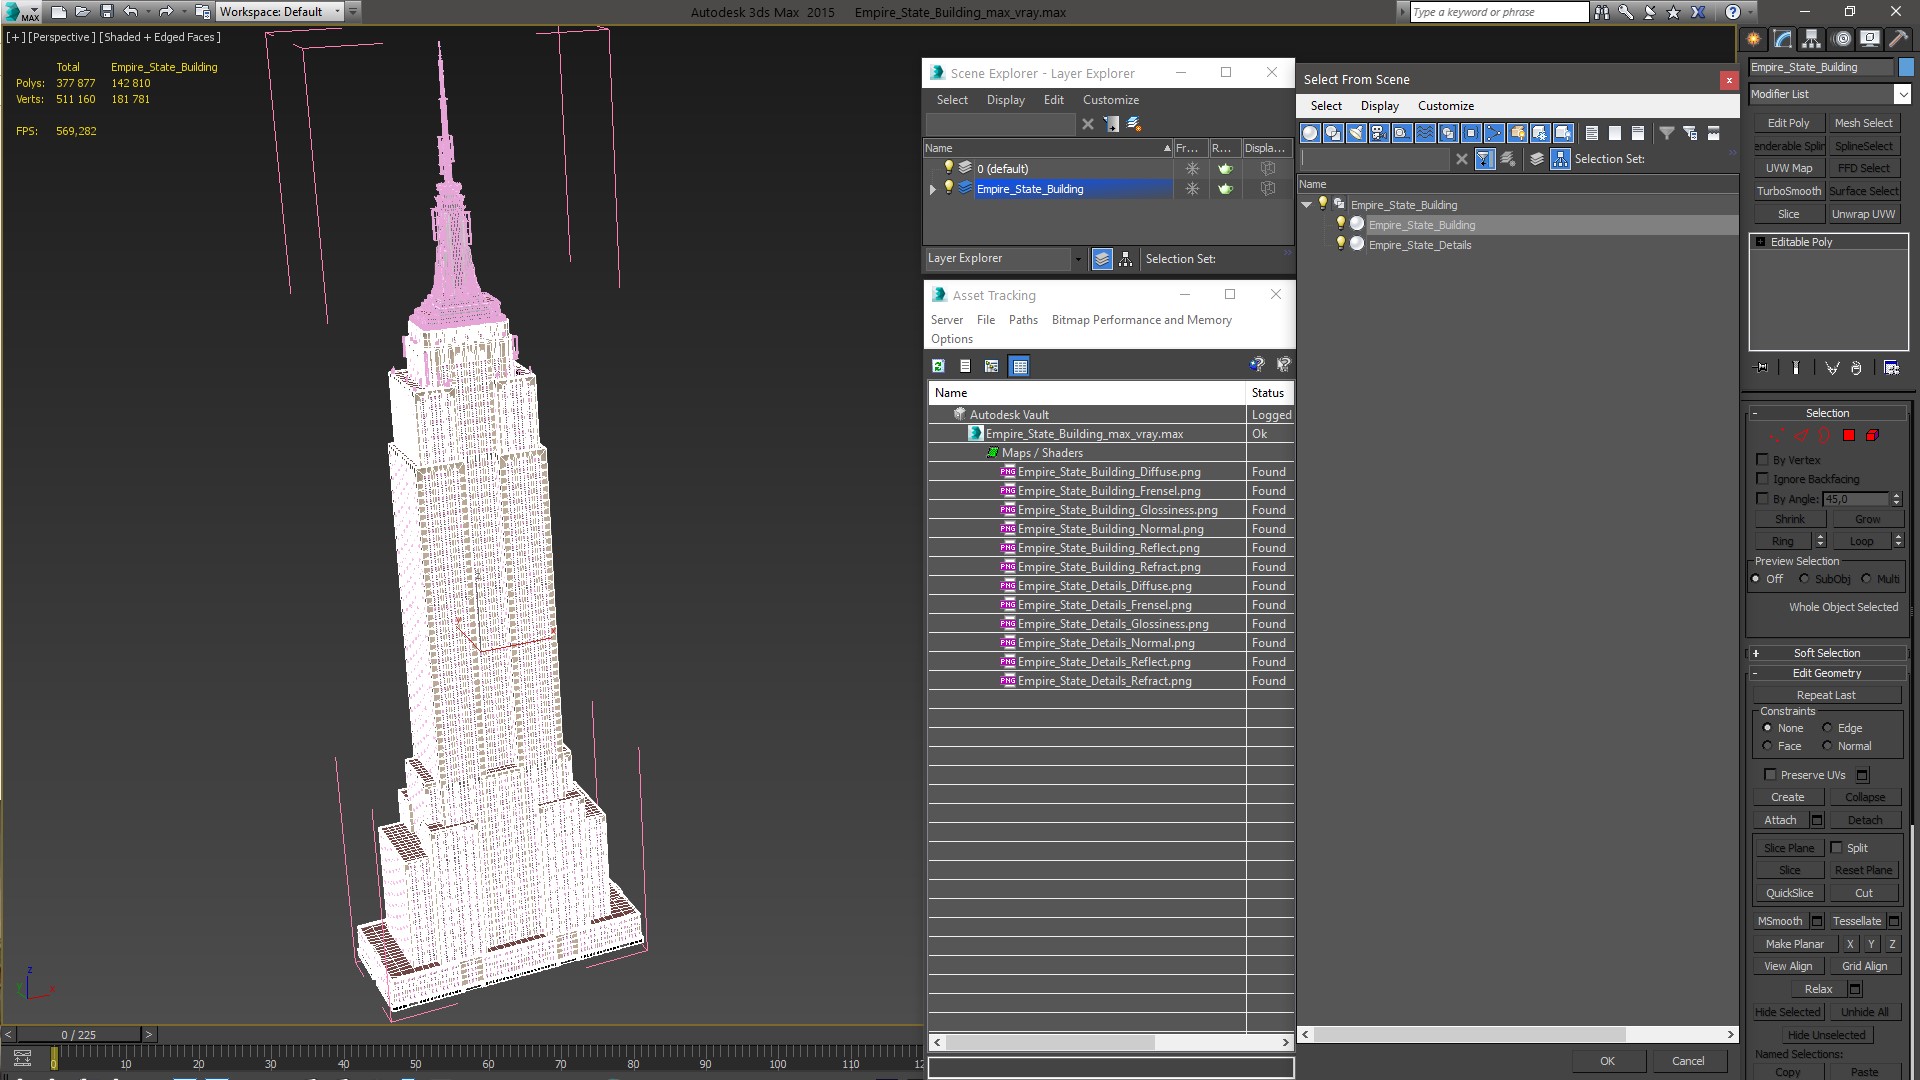The image size is (1920, 1080).
Task: Toggle Display Lights filter in Select From Scene
Action: [x=1356, y=133]
